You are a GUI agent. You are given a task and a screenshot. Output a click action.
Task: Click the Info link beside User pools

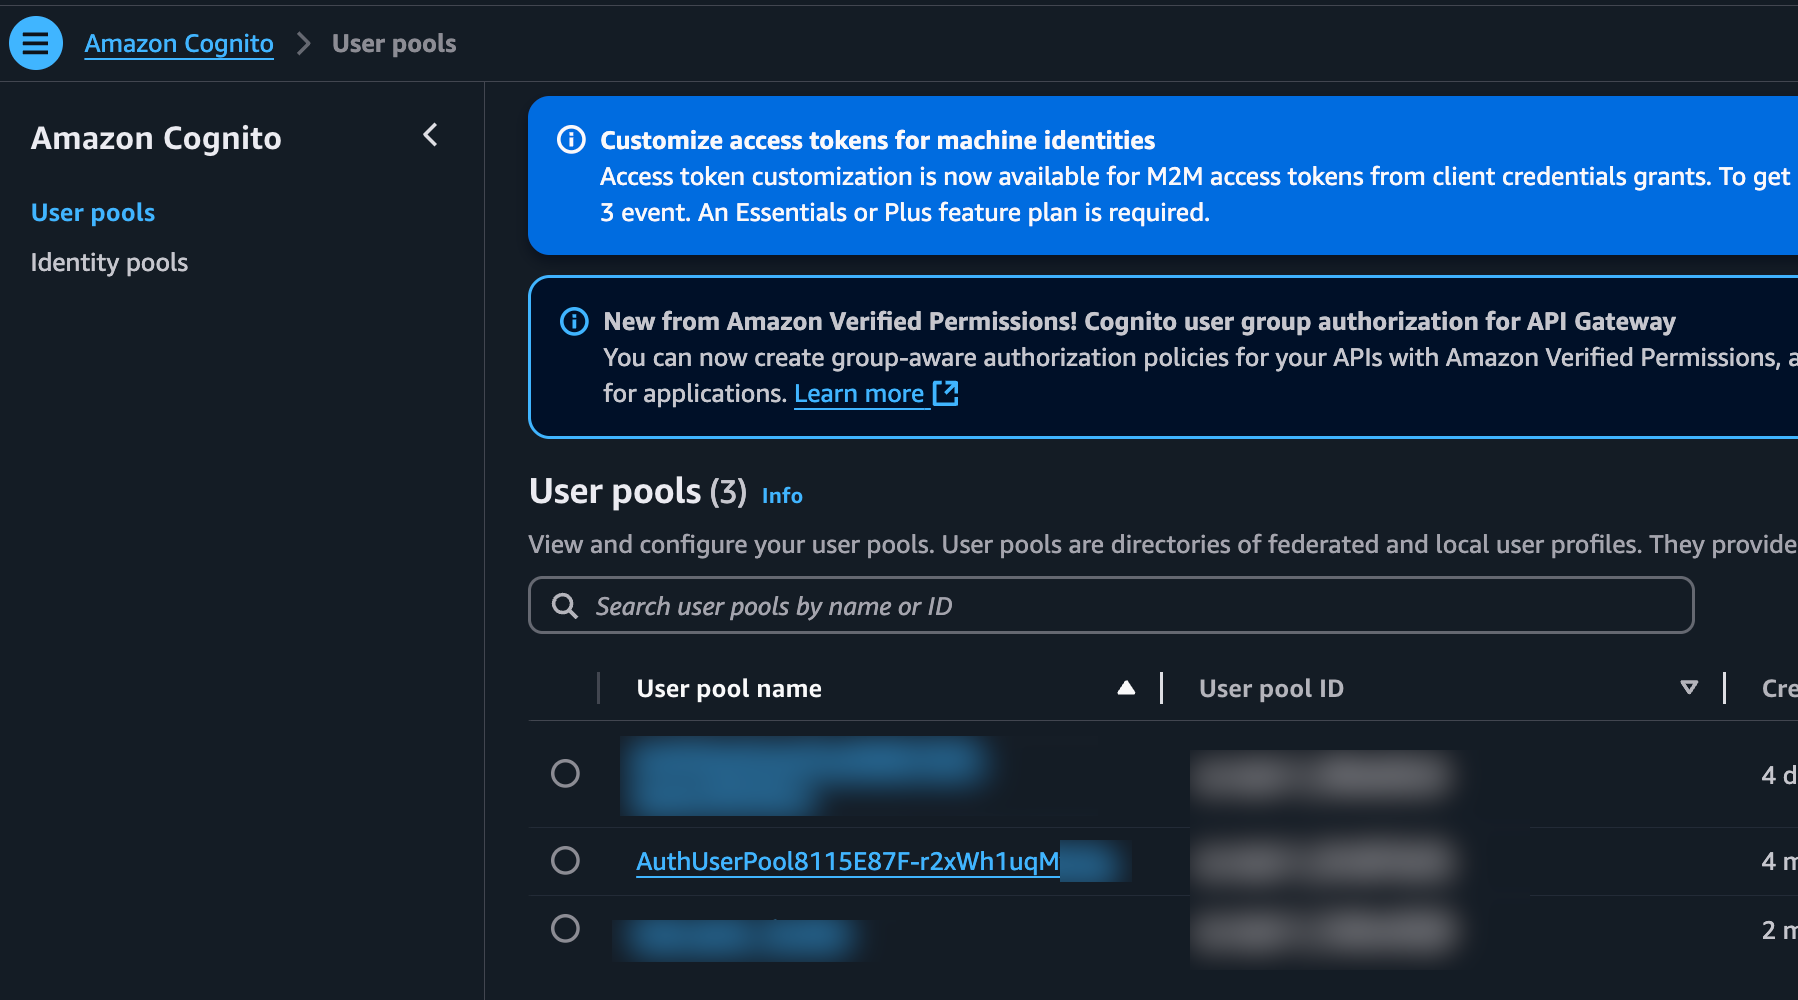(x=782, y=496)
